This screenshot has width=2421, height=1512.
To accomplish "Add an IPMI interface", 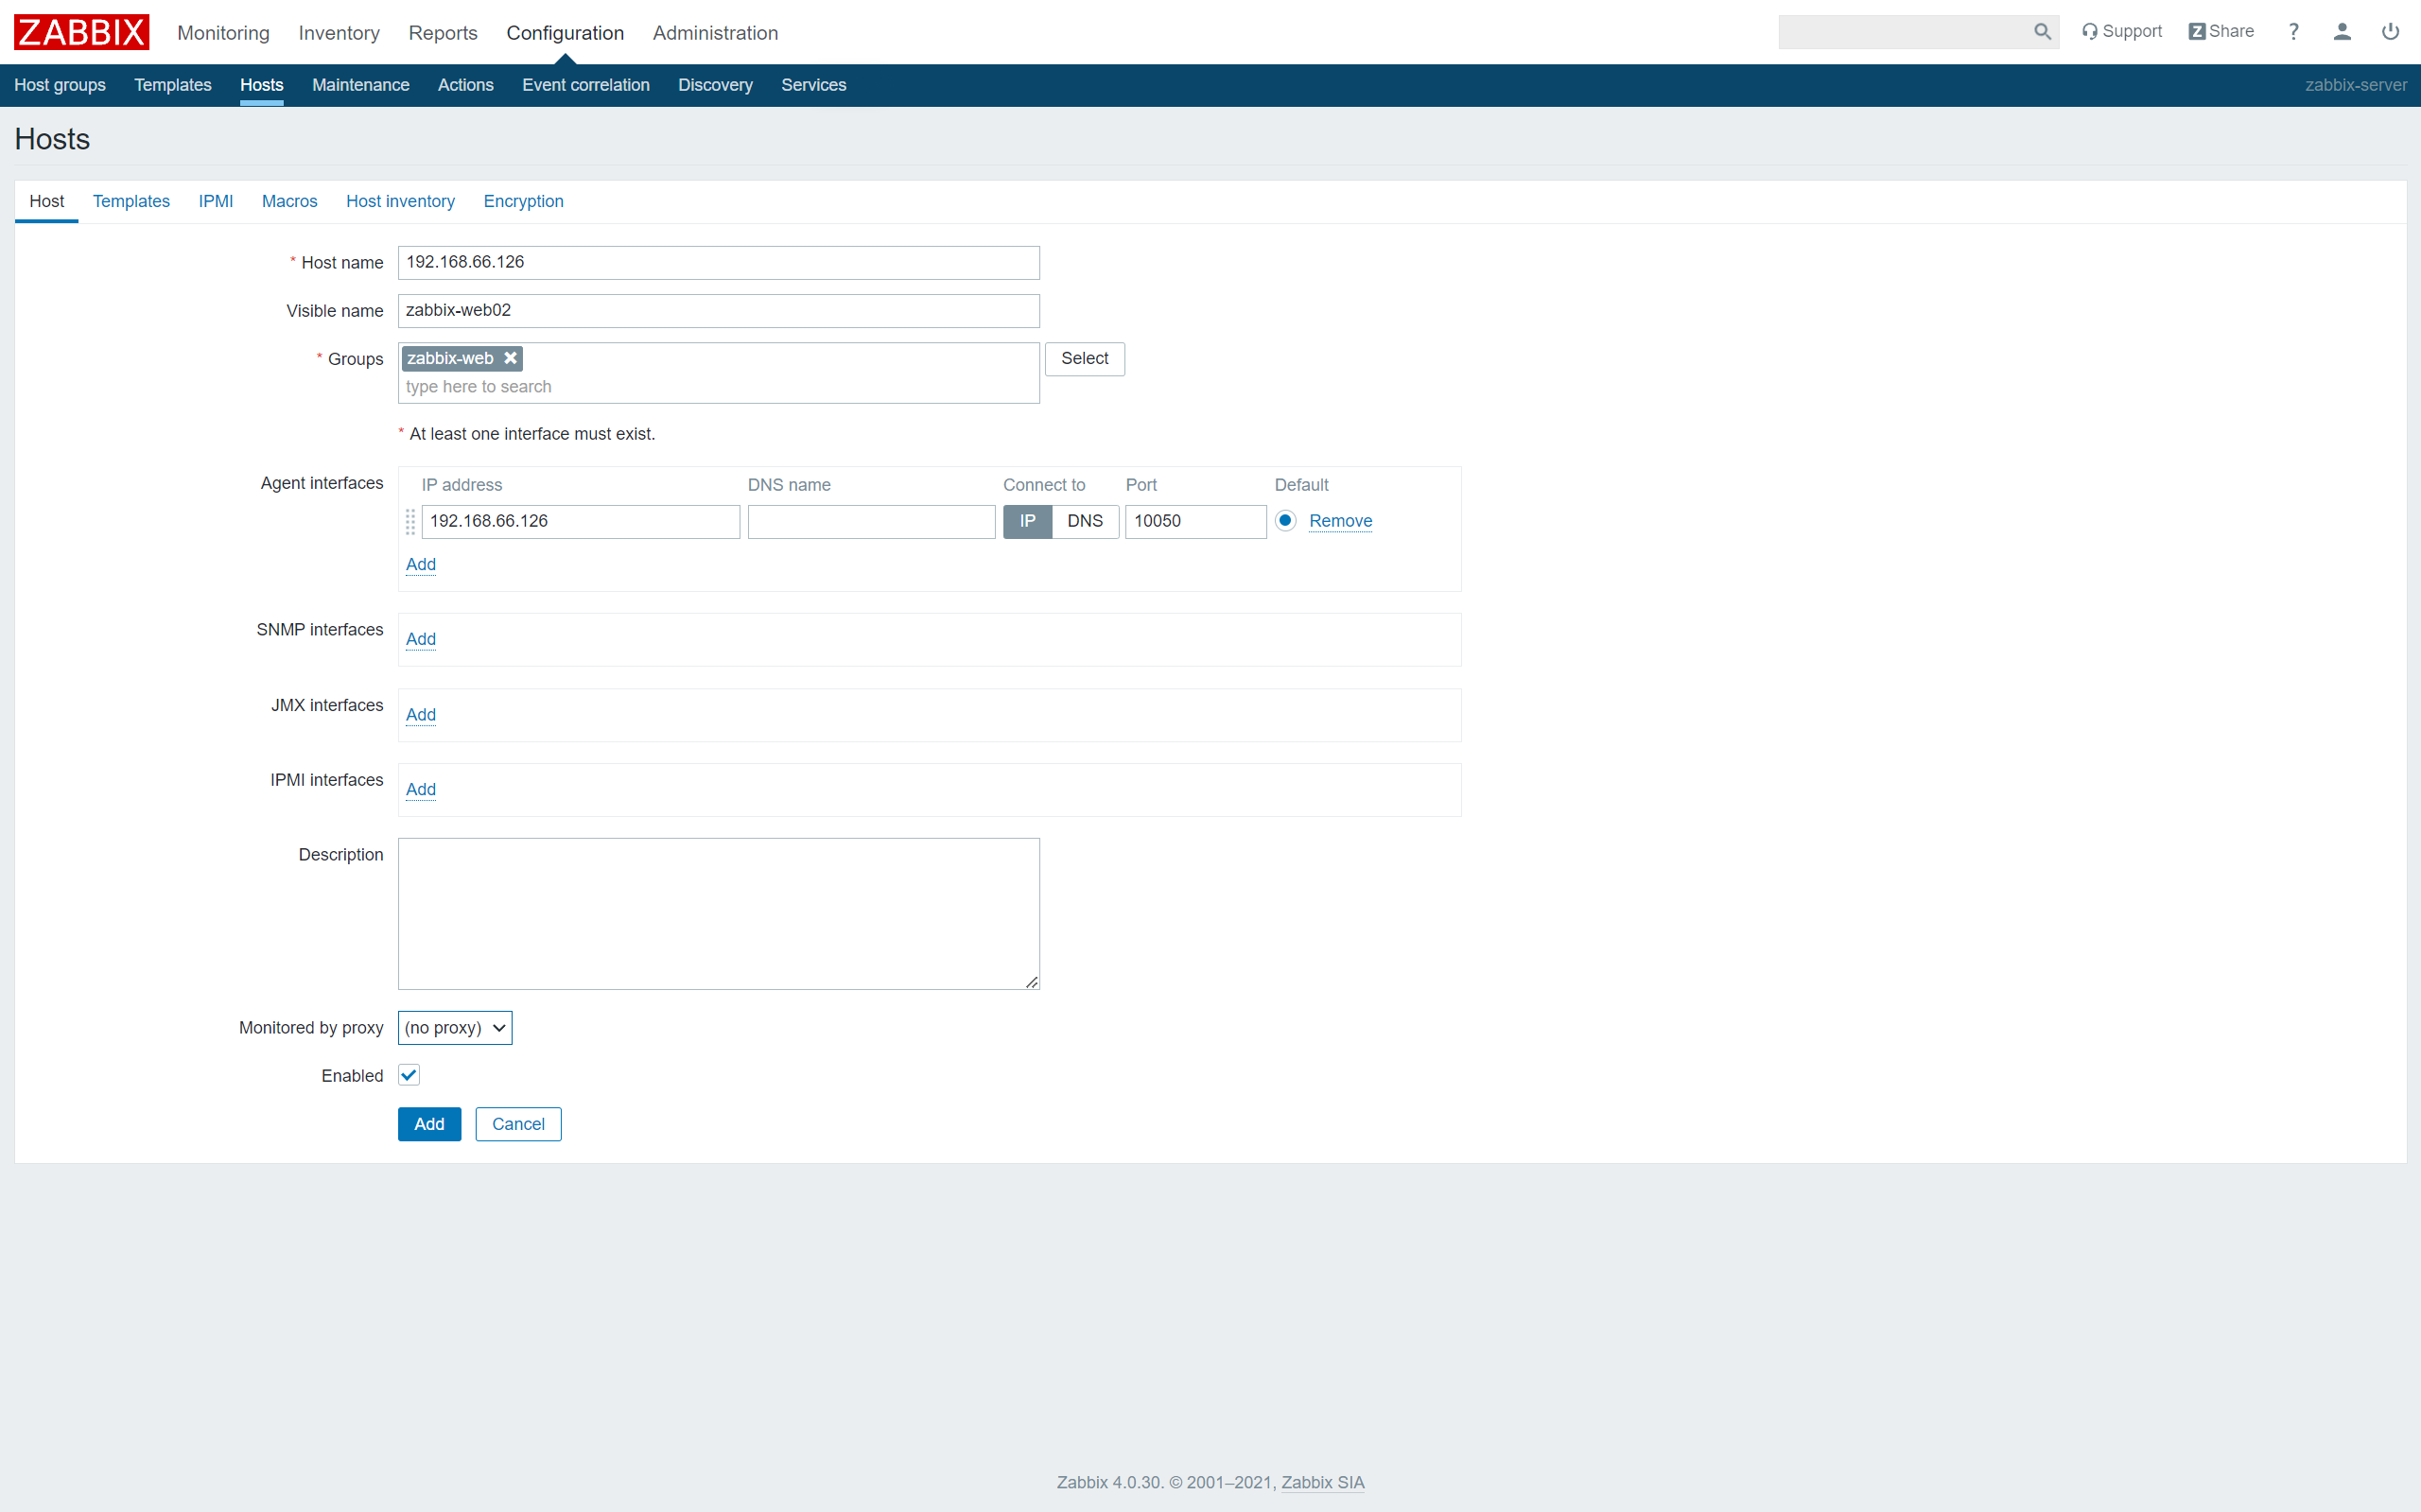I will click(421, 789).
